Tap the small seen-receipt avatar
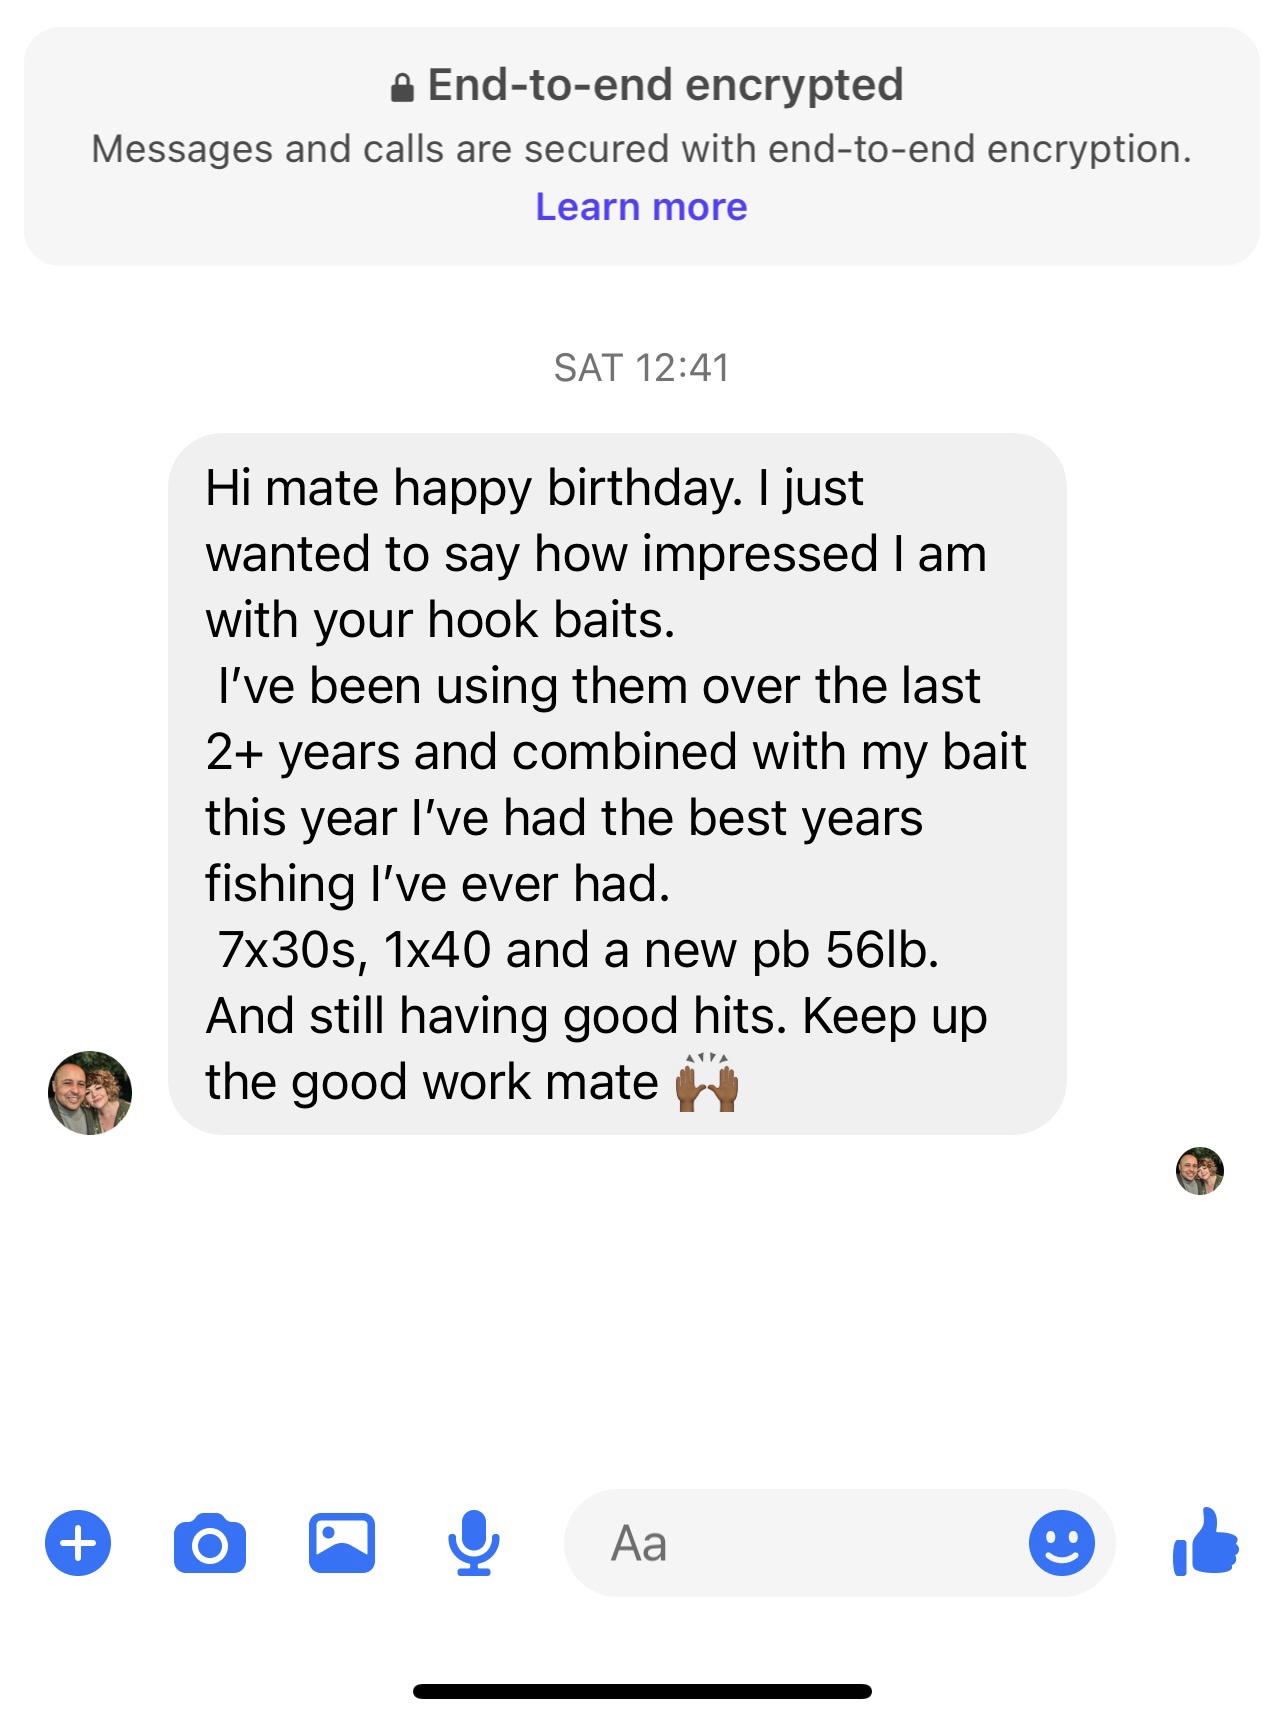The image size is (1283, 1723). 1199,1171
